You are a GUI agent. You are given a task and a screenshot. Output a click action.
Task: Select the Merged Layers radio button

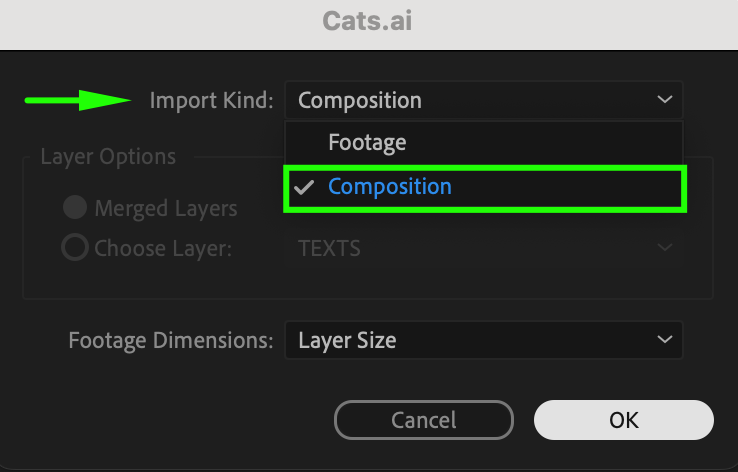[74, 208]
